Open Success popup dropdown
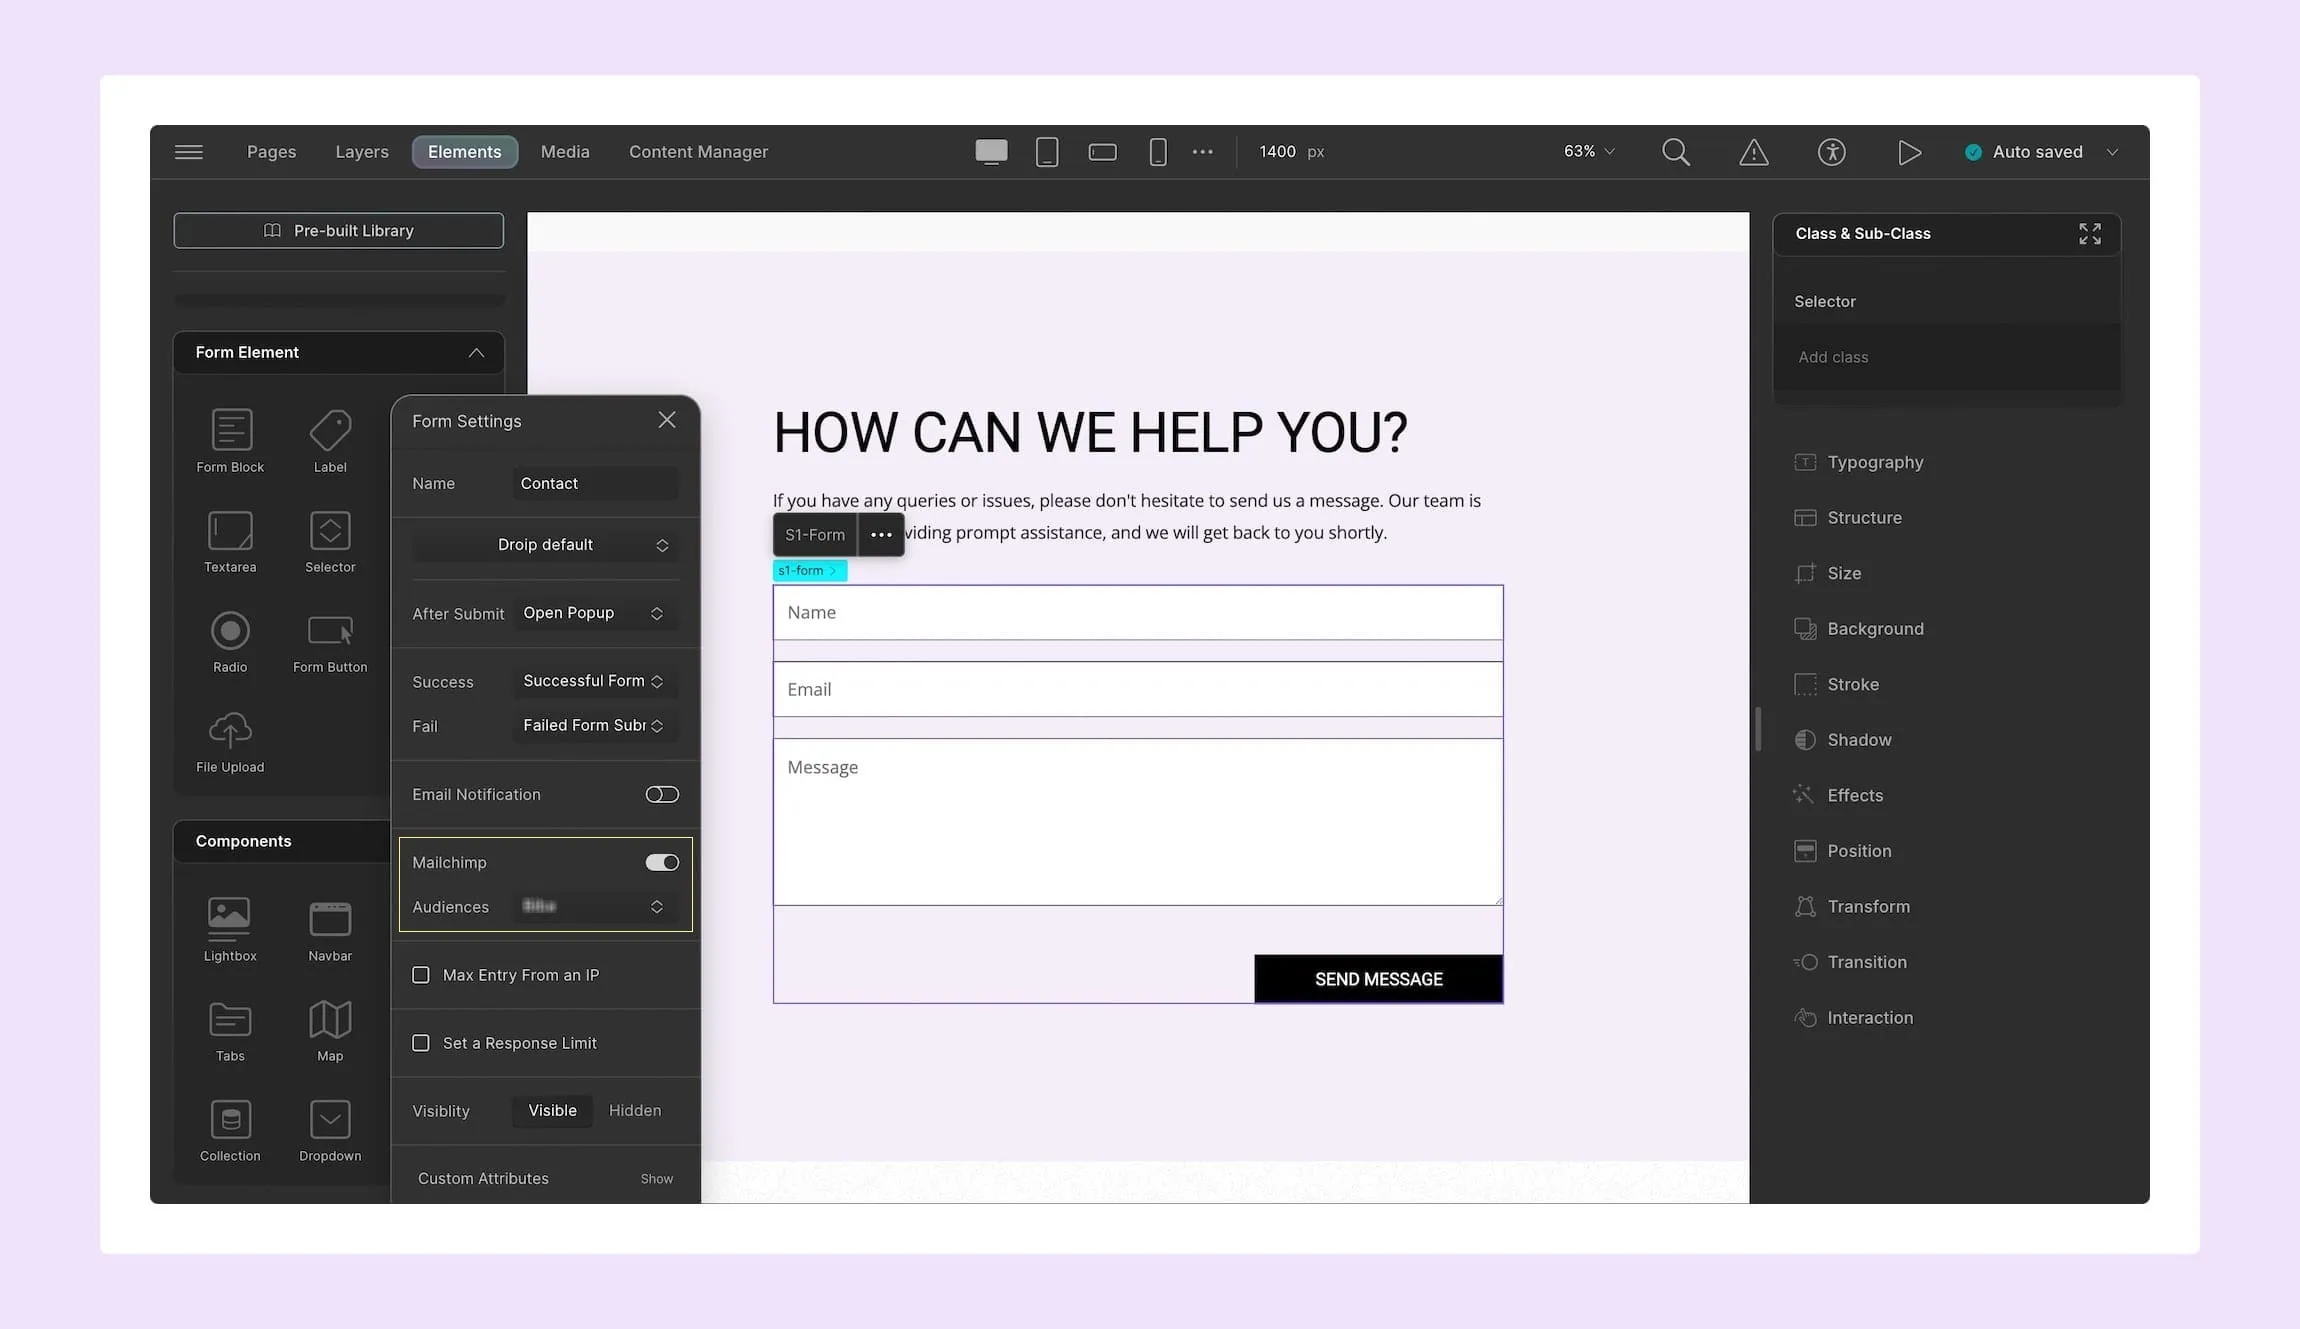Screen dimensions: 2300x1329 [594, 681]
